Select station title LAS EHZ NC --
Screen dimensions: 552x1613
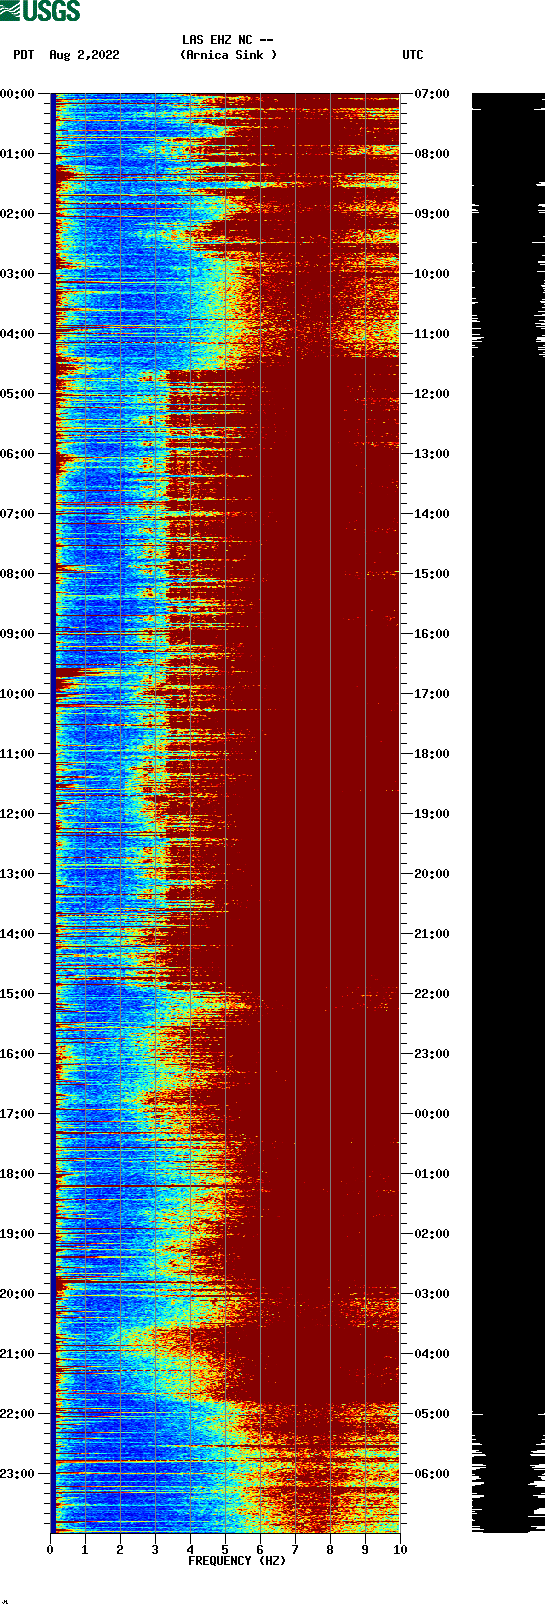click(x=228, y=40)
